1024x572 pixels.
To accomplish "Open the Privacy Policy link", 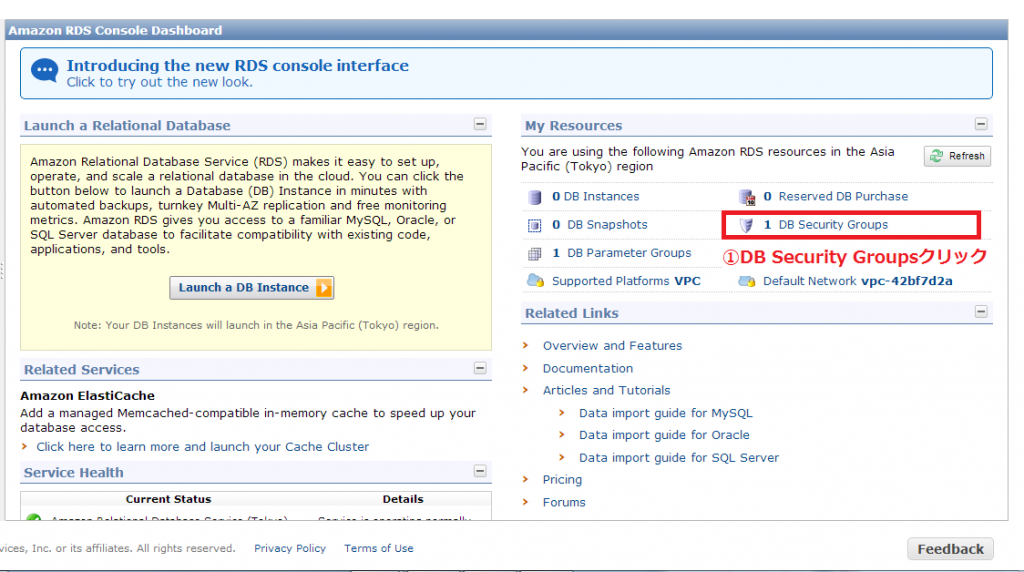I will click(290, 548).
